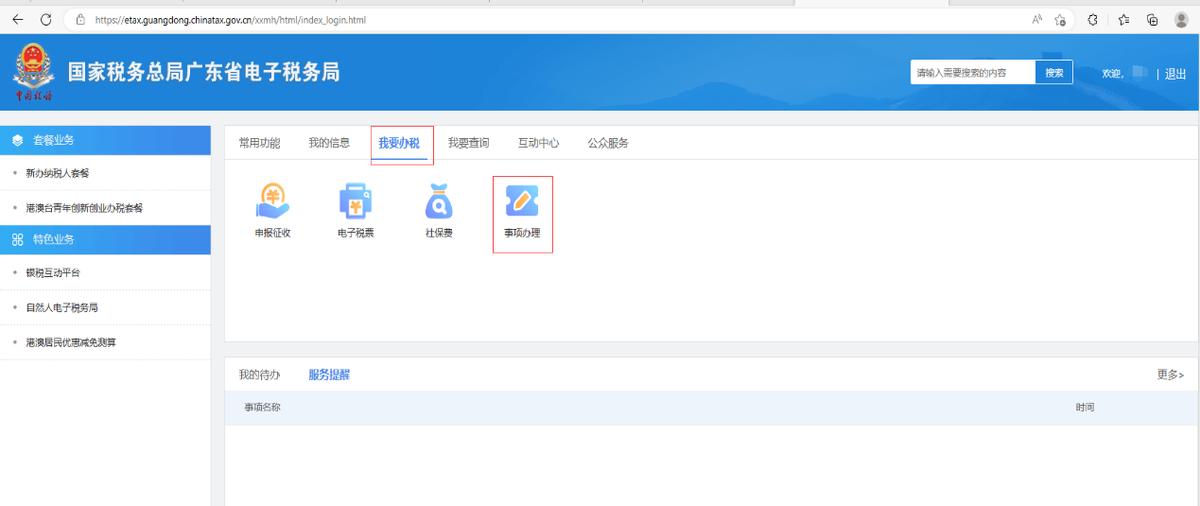Switch to 我的信息 tab
Viewport: 1200px width, 506px height.
(329, 143)
